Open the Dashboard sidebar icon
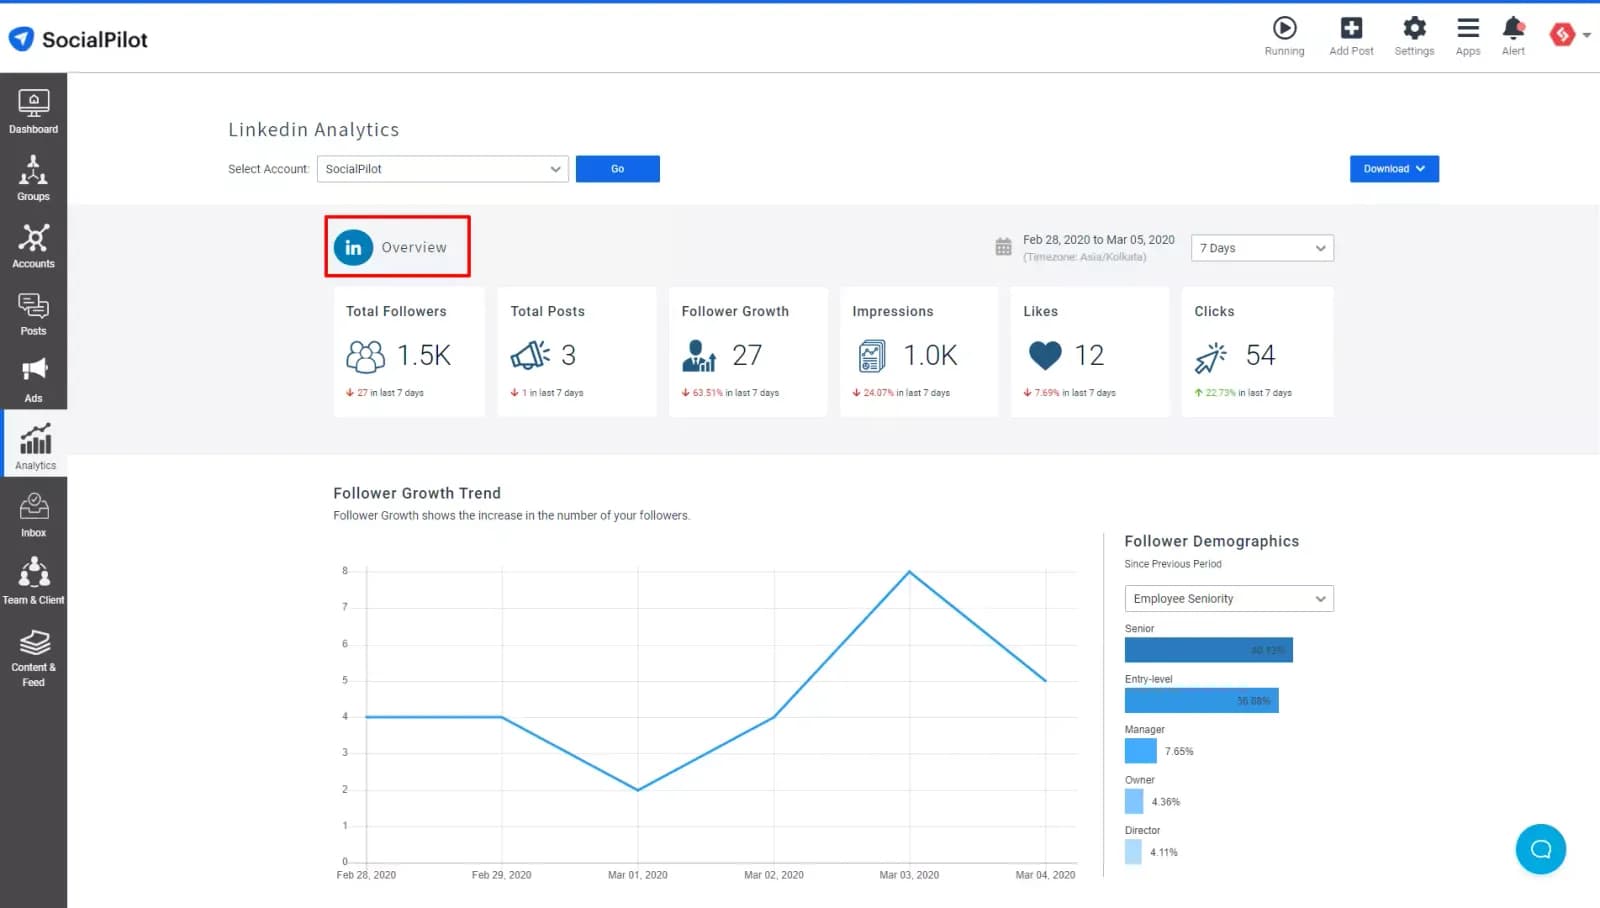The image size is (1600, 908). (33, 111)
